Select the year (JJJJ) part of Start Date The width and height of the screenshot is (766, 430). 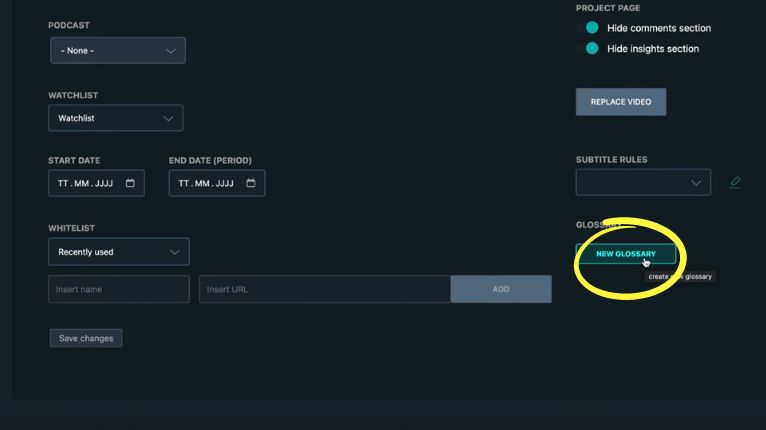click(104, 184)
